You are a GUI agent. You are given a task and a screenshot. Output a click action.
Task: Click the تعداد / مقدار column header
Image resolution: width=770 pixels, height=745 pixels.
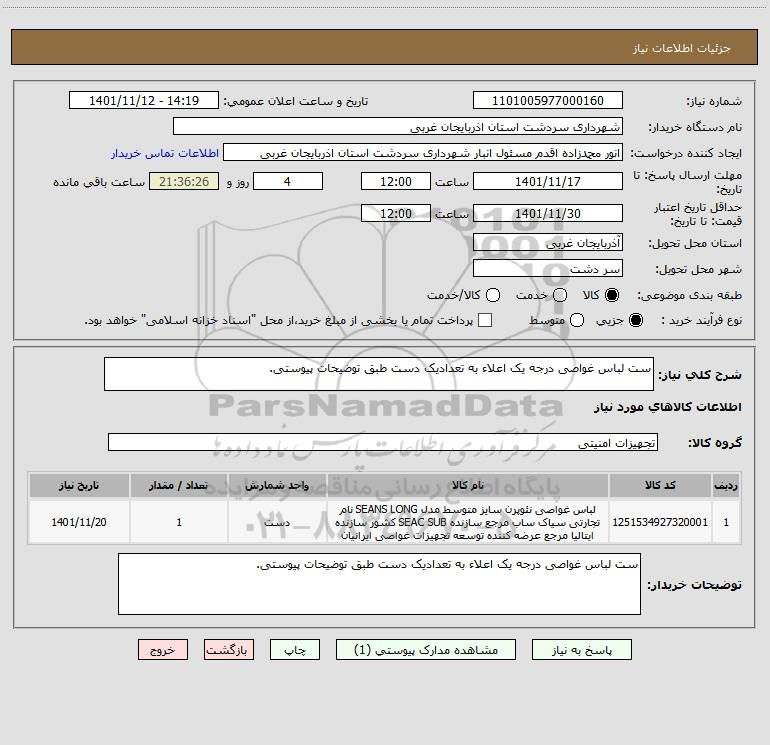pos(179,486)
